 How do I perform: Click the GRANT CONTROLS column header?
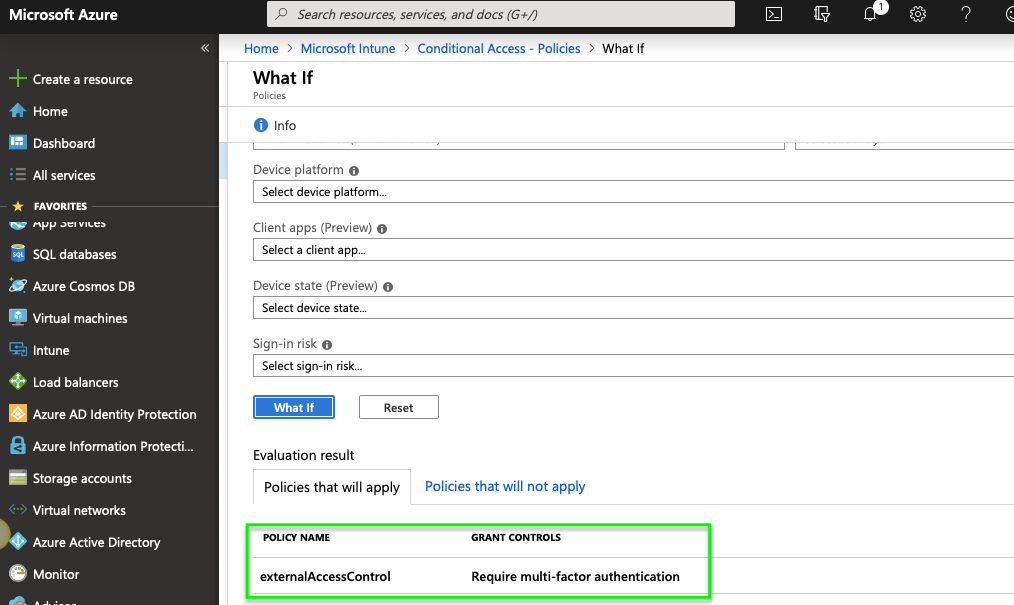click(515, 537)
